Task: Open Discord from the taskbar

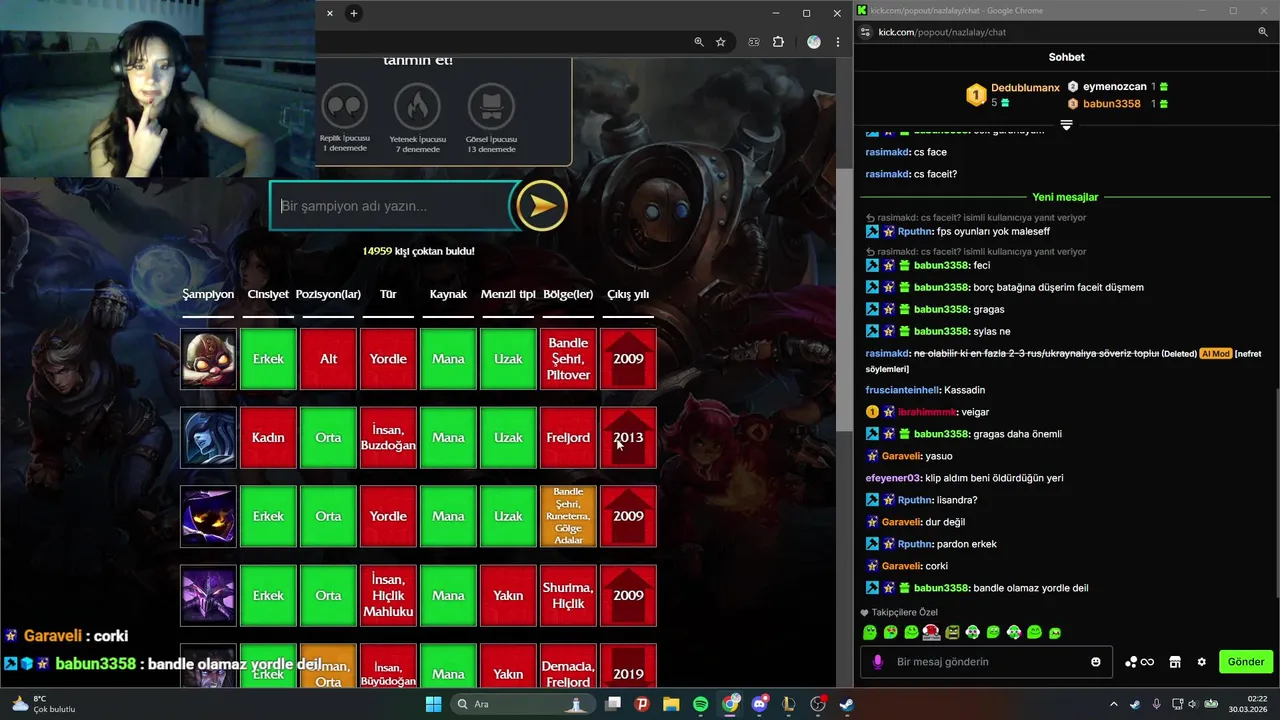Action: click(x=759, y=704)
